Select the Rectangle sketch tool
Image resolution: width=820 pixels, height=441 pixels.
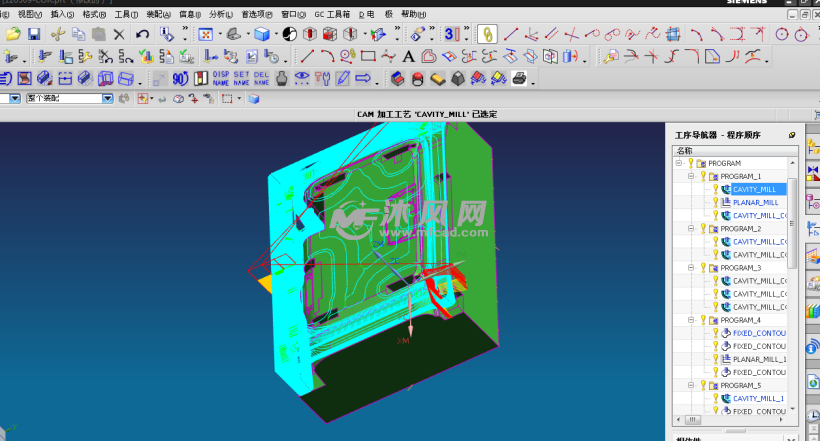click(x=367, y=56)
